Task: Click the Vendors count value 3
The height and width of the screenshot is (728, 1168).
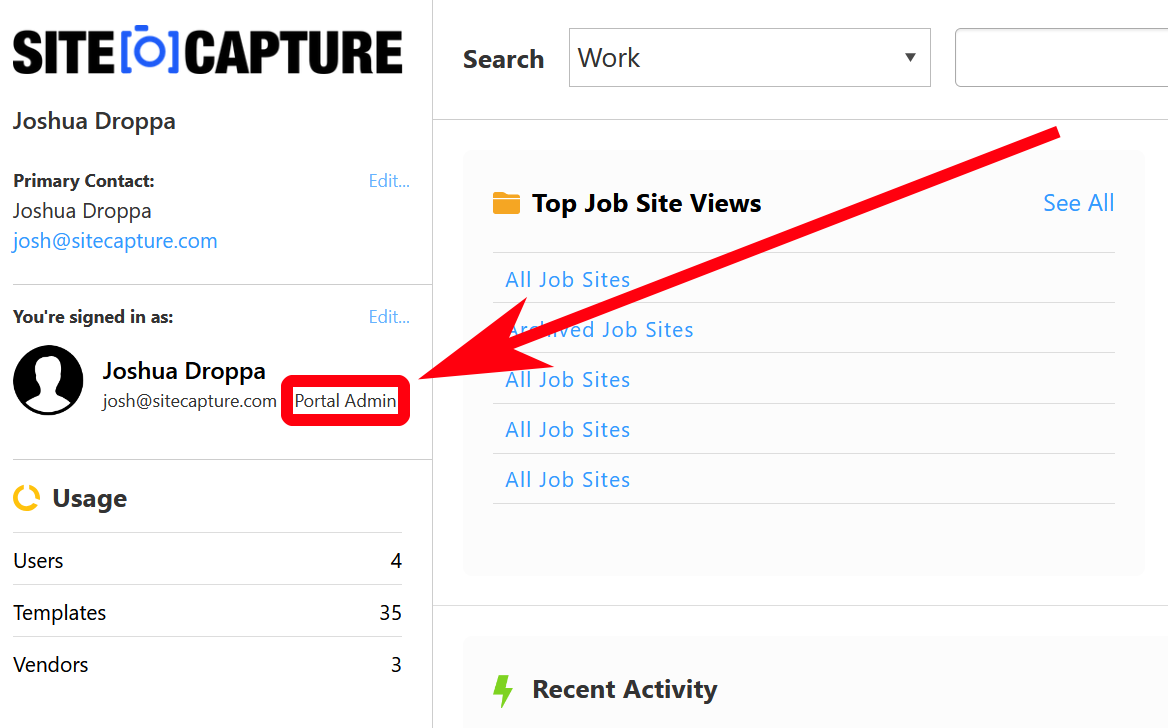Action: click(x=396, y=665)
